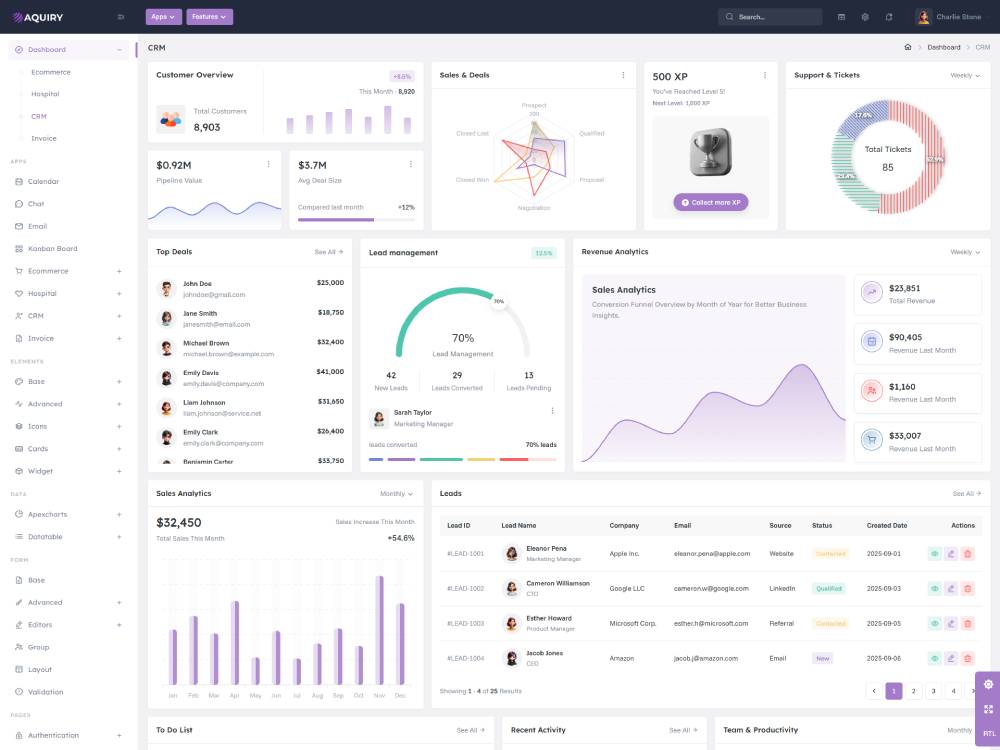Select Kanban Board in the sidebar
The height and width of the screenshot is (750, 1000).
coord(52,249)
